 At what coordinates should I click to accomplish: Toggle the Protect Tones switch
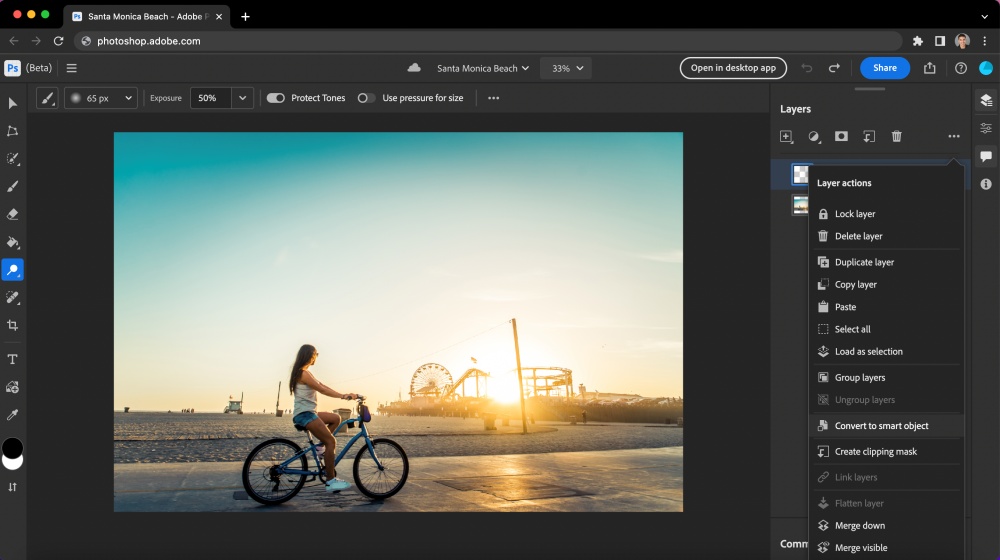pyautogui.click(x=275, y=98)
